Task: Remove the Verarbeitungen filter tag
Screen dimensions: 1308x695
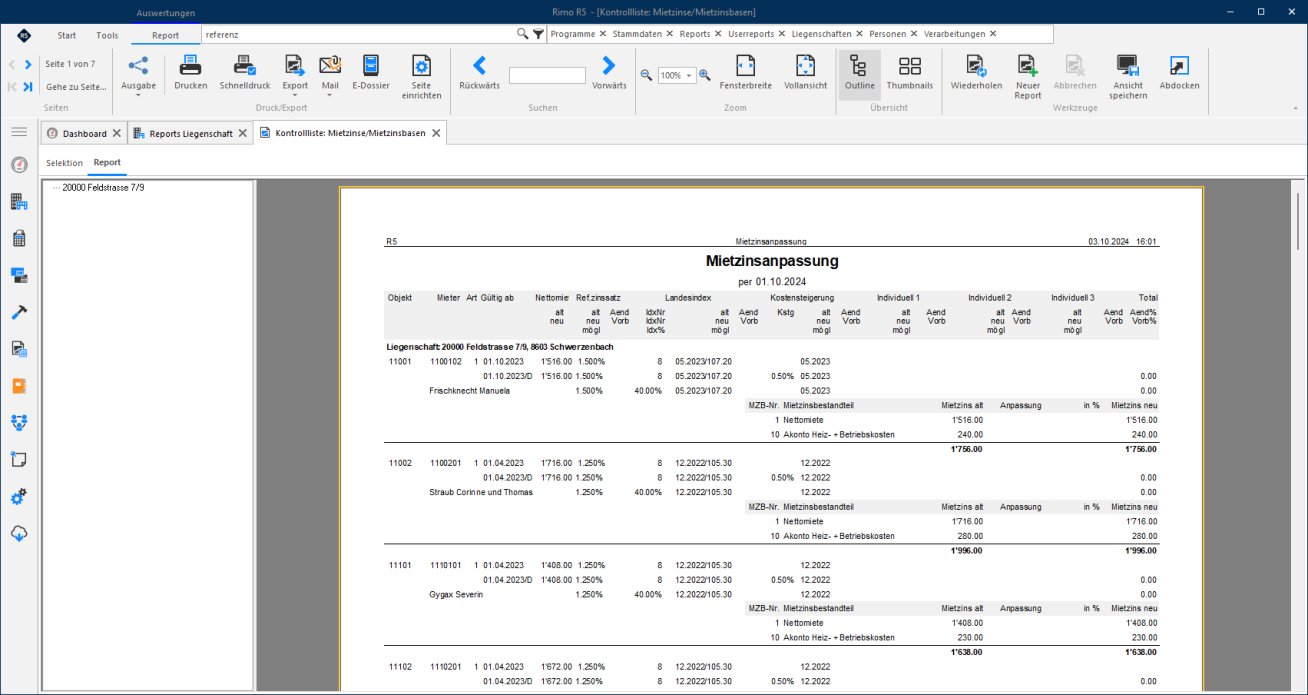Action: tap(993, 34)
